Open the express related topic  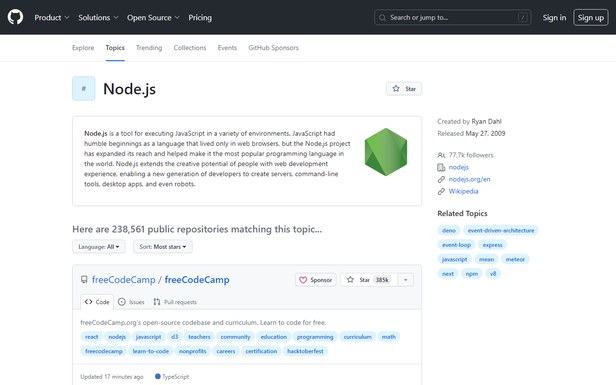[493, 245]
